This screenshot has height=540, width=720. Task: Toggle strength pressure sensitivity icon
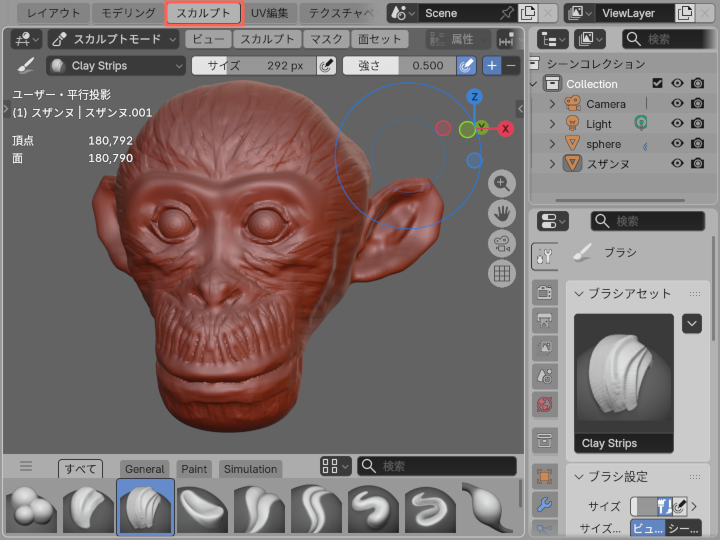(x=466, y=66)
